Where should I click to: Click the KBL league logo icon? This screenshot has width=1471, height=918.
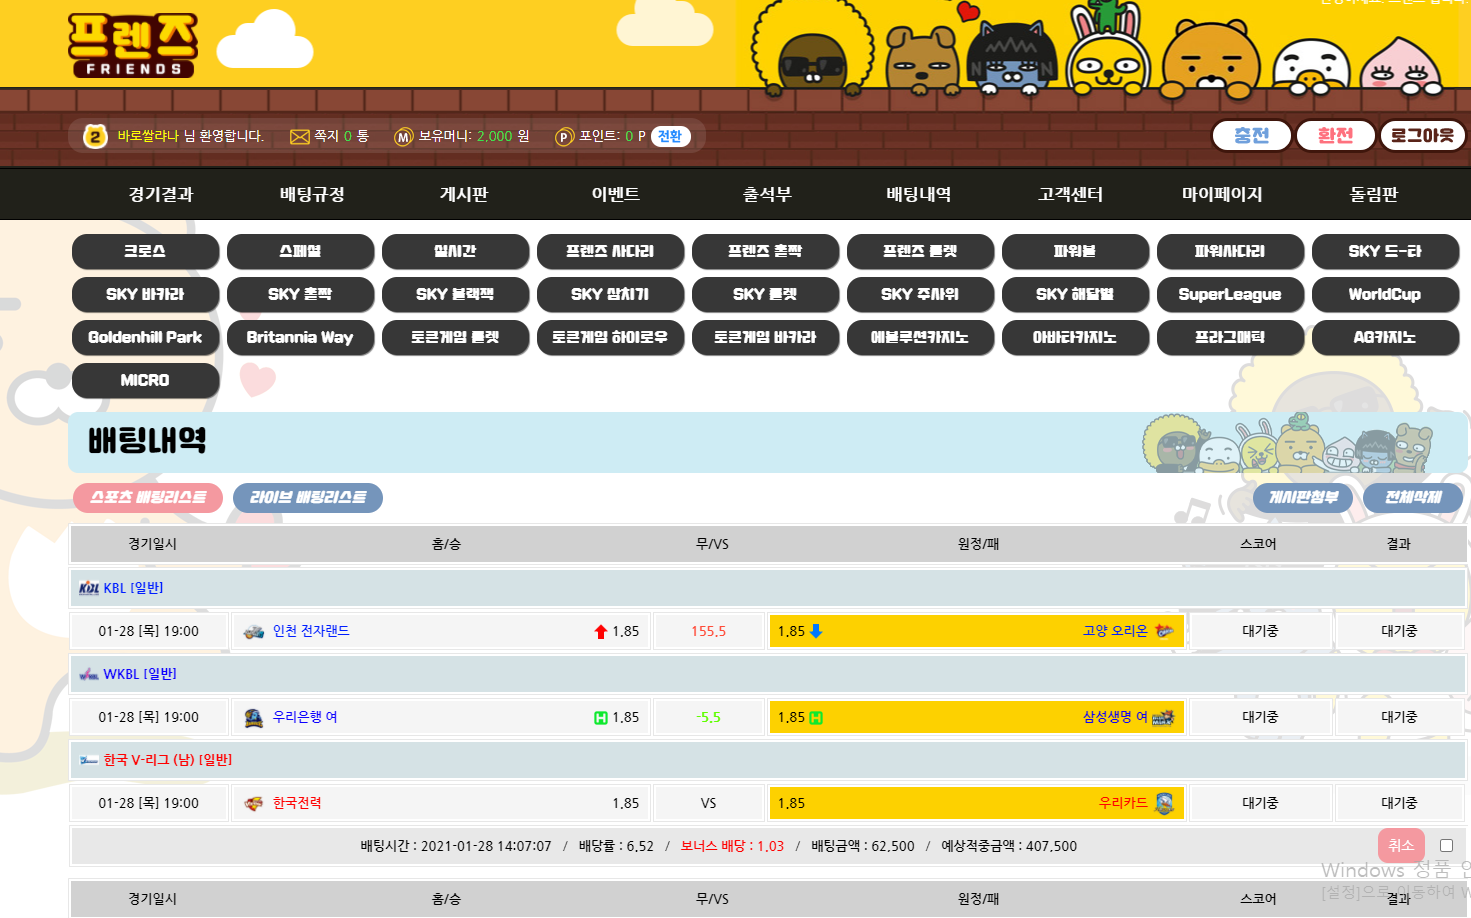click(x=89, y=588)
